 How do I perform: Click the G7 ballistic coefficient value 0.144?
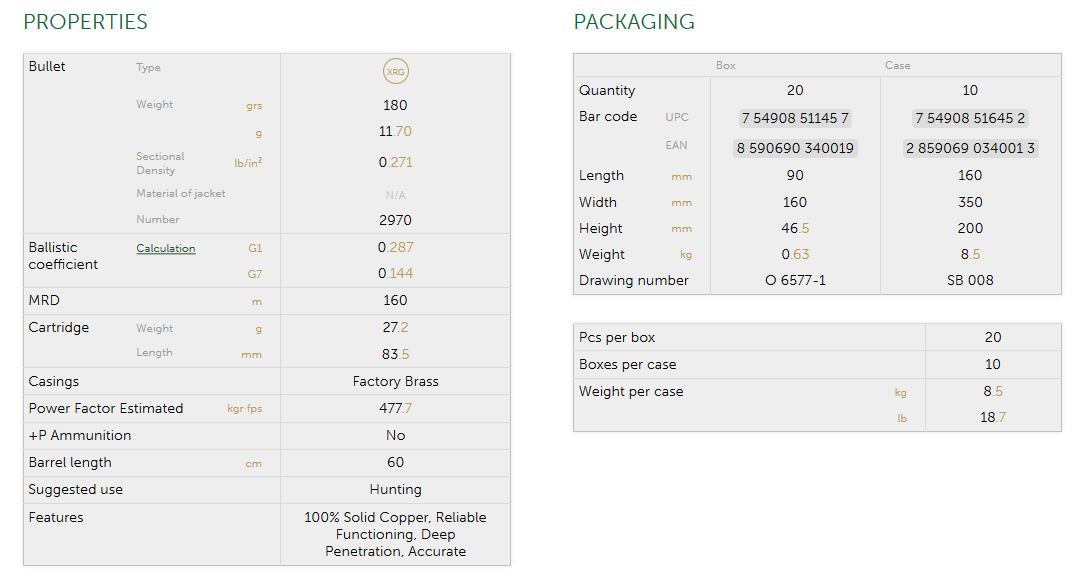coord(395,273)
